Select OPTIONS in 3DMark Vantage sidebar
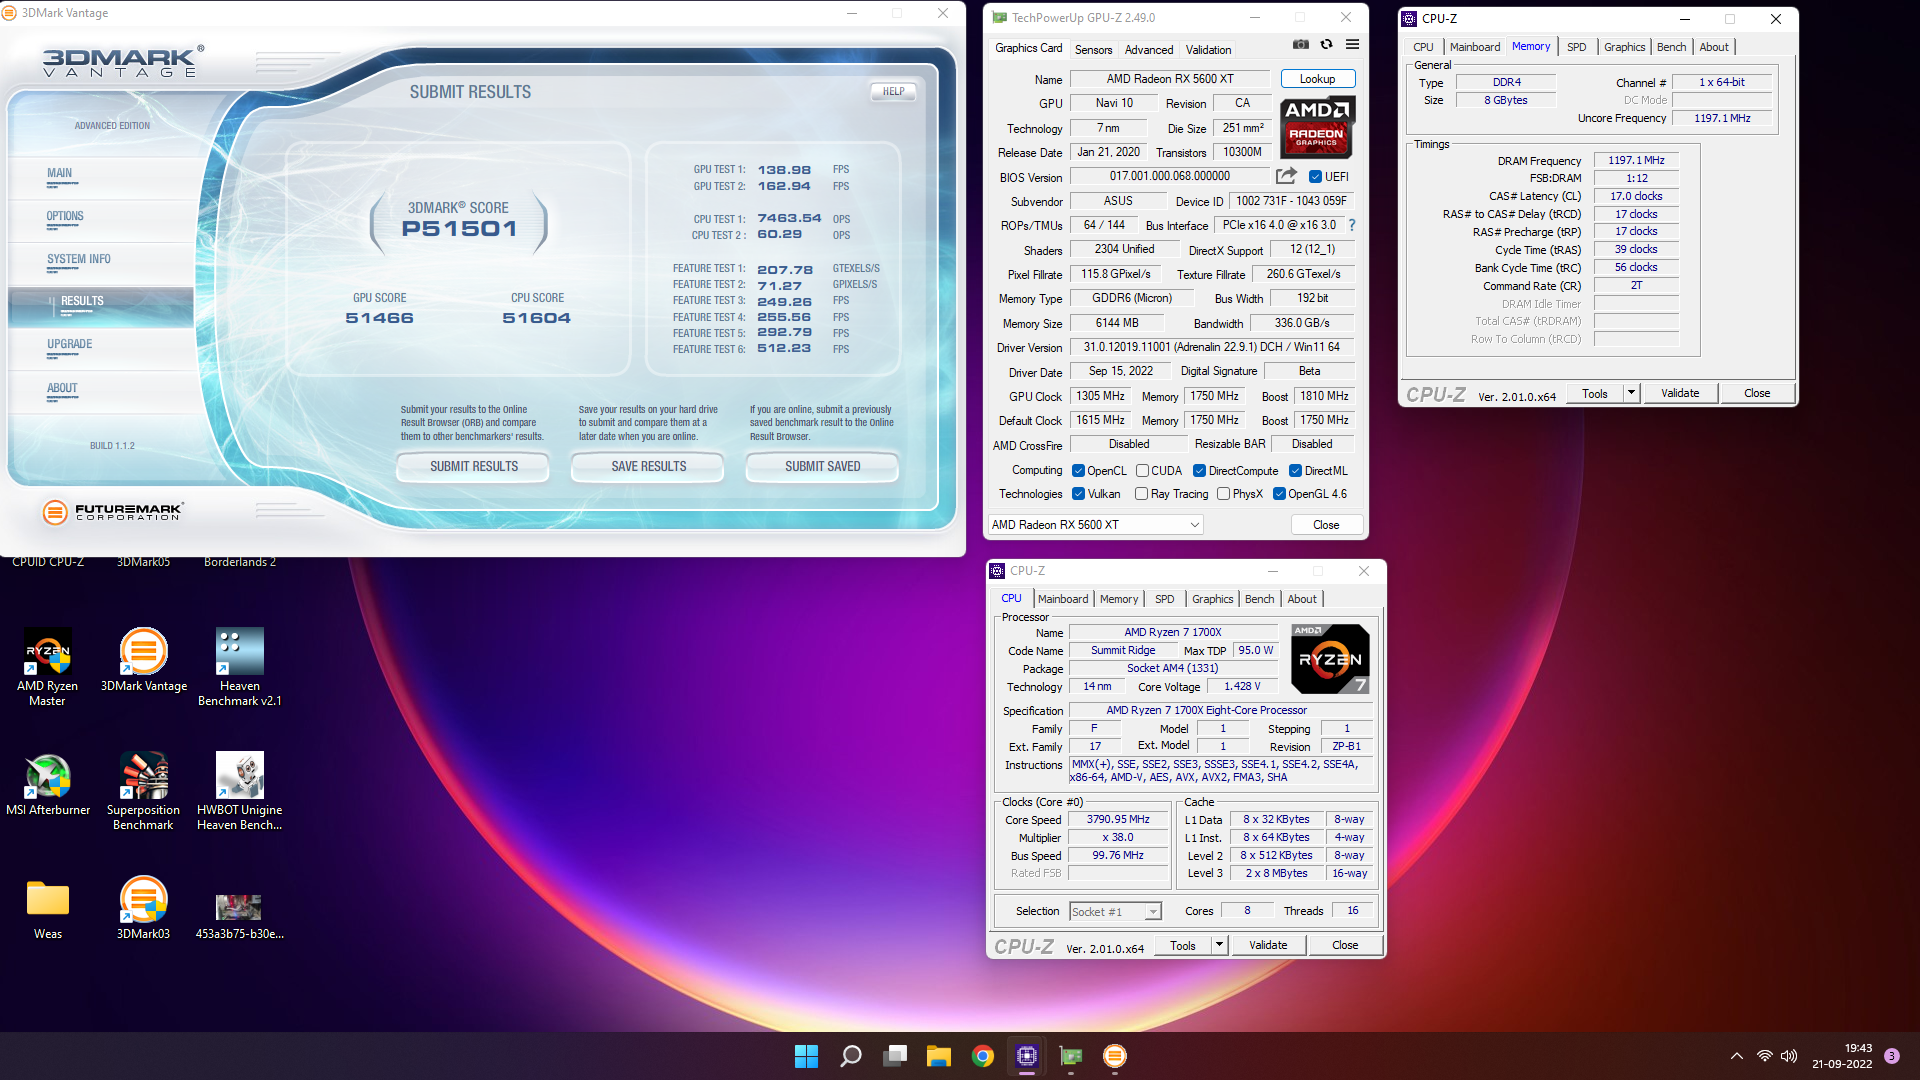 [x=65, y=216]
